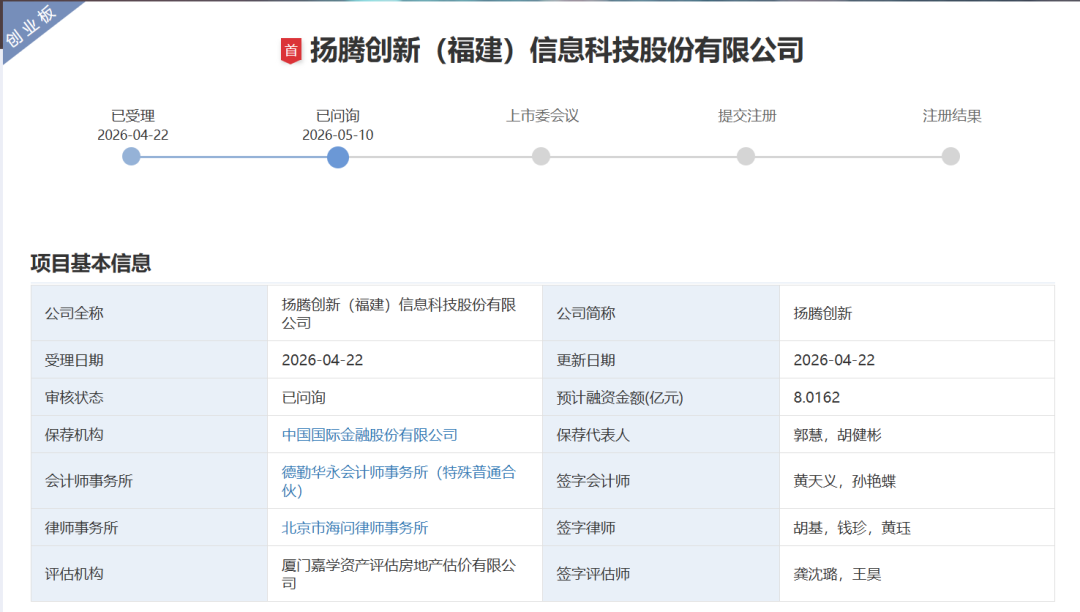Click the 会计师事务所 label cell
1080x612 pixels.
tap(149, 481)
